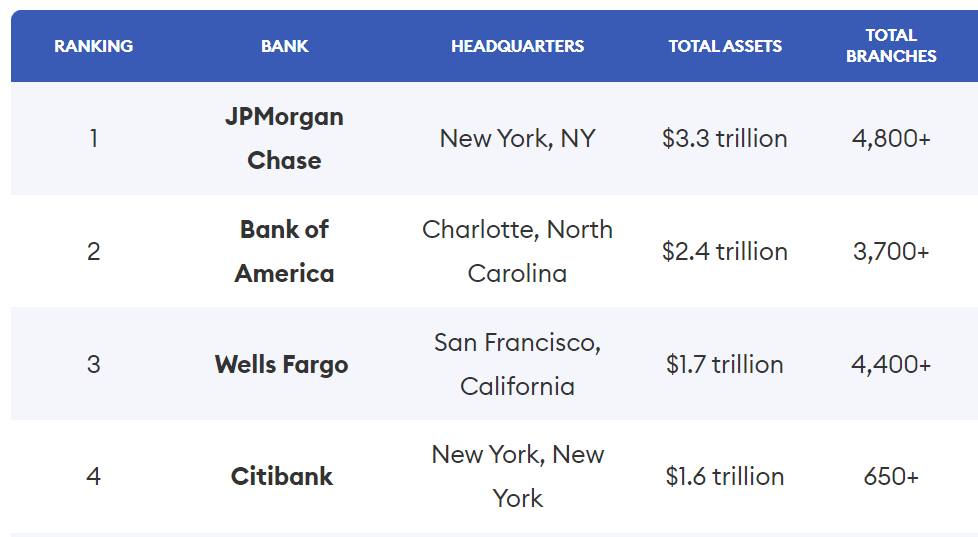Select the 4,800+ branches value
This screenshot has height=537, width=978.
click(891, 138)
